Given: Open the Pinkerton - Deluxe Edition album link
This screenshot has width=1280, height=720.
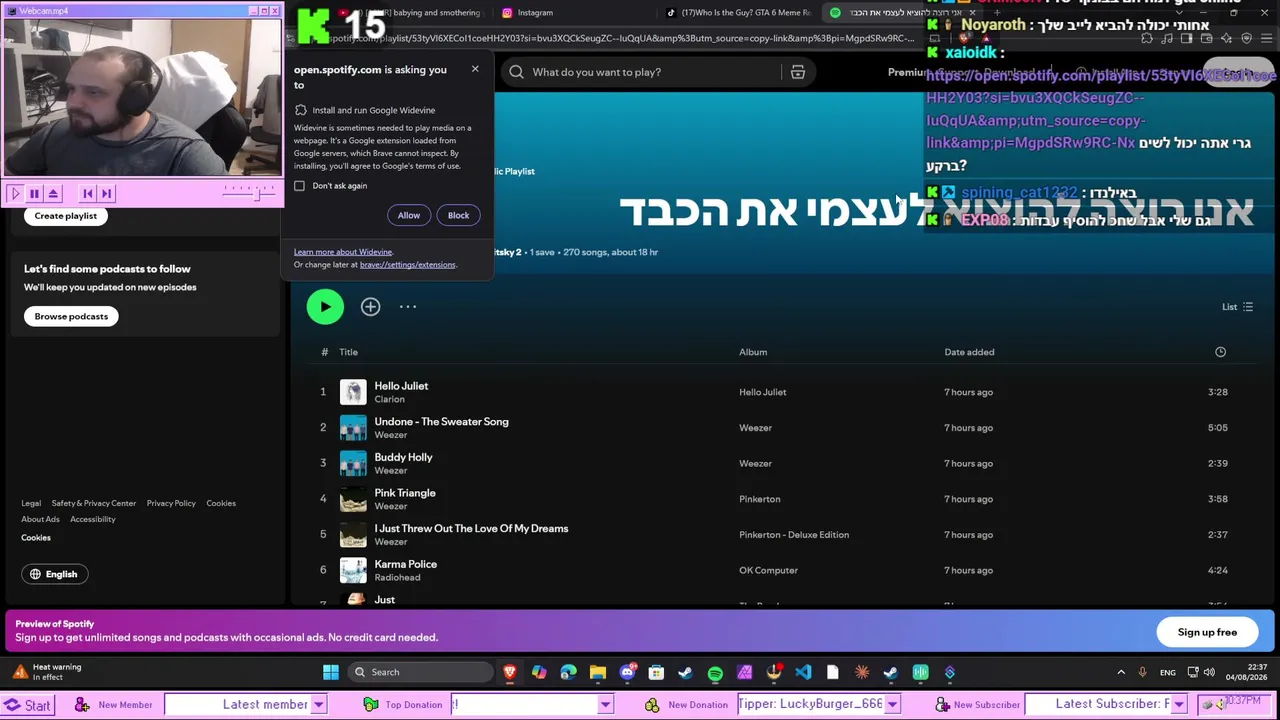Looking at the screenshot, I should 794,535.
